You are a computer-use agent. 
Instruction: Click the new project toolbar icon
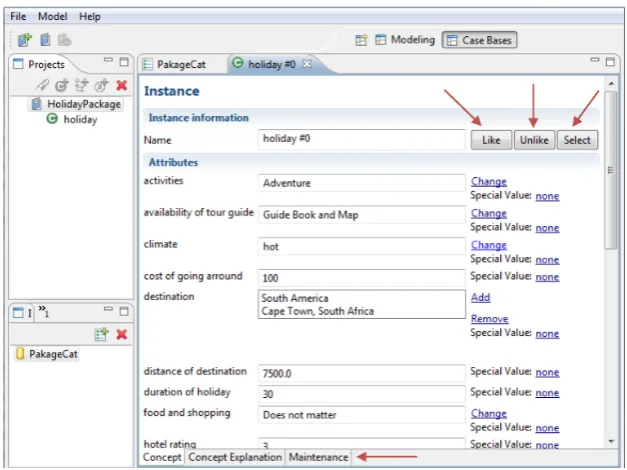point(24,40)
